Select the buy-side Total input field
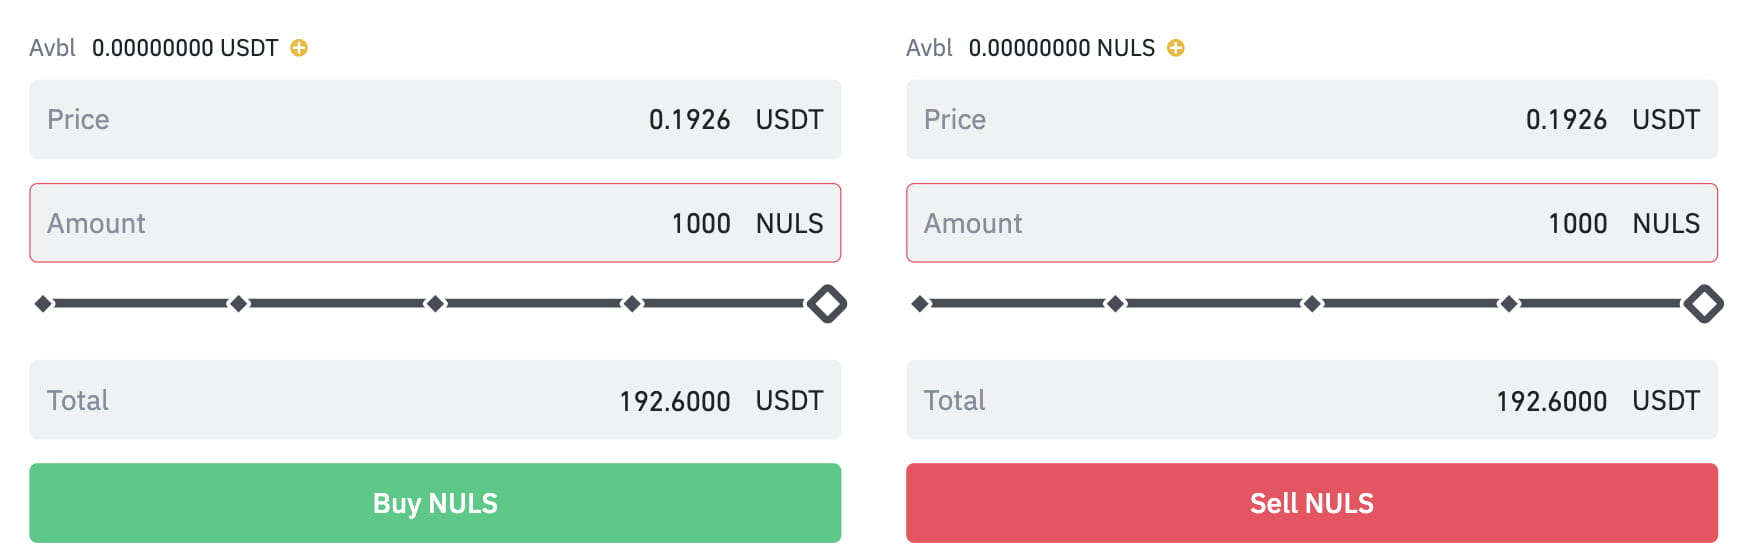Viewport: 1744px width, 558px height. point(435,400)
